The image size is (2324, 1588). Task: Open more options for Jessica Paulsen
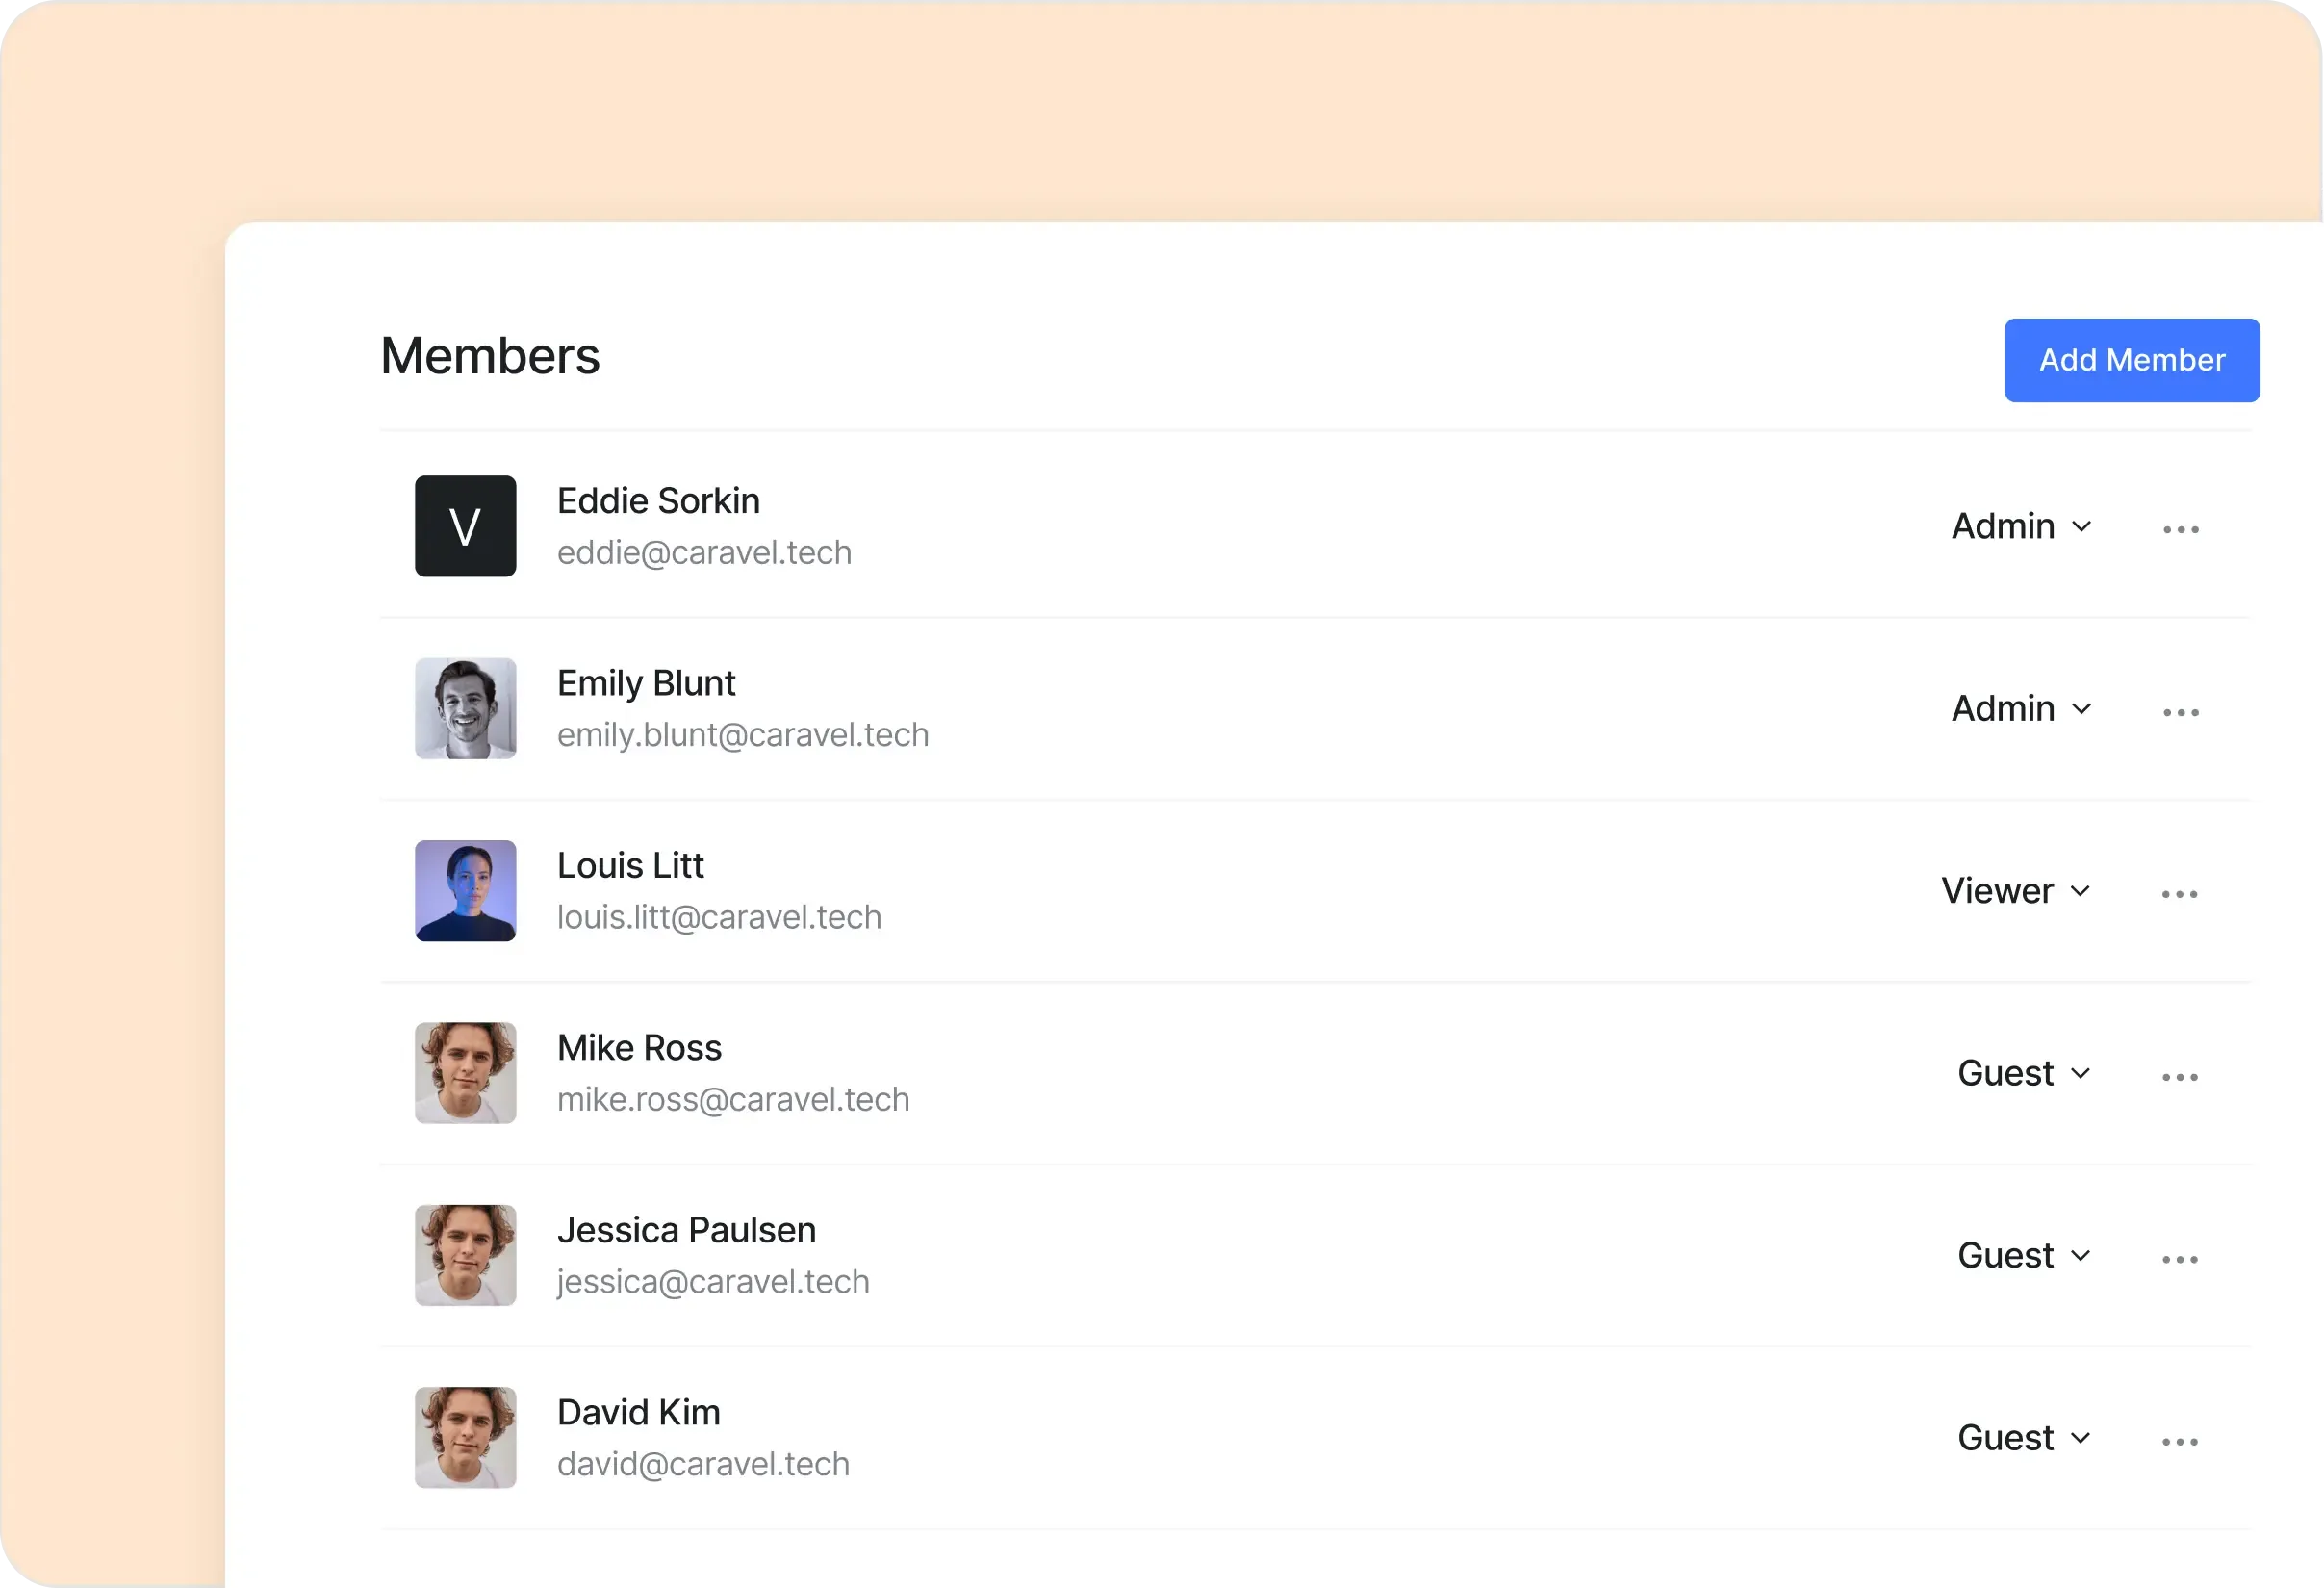pyautogui.click(x=2179, y=1259)
